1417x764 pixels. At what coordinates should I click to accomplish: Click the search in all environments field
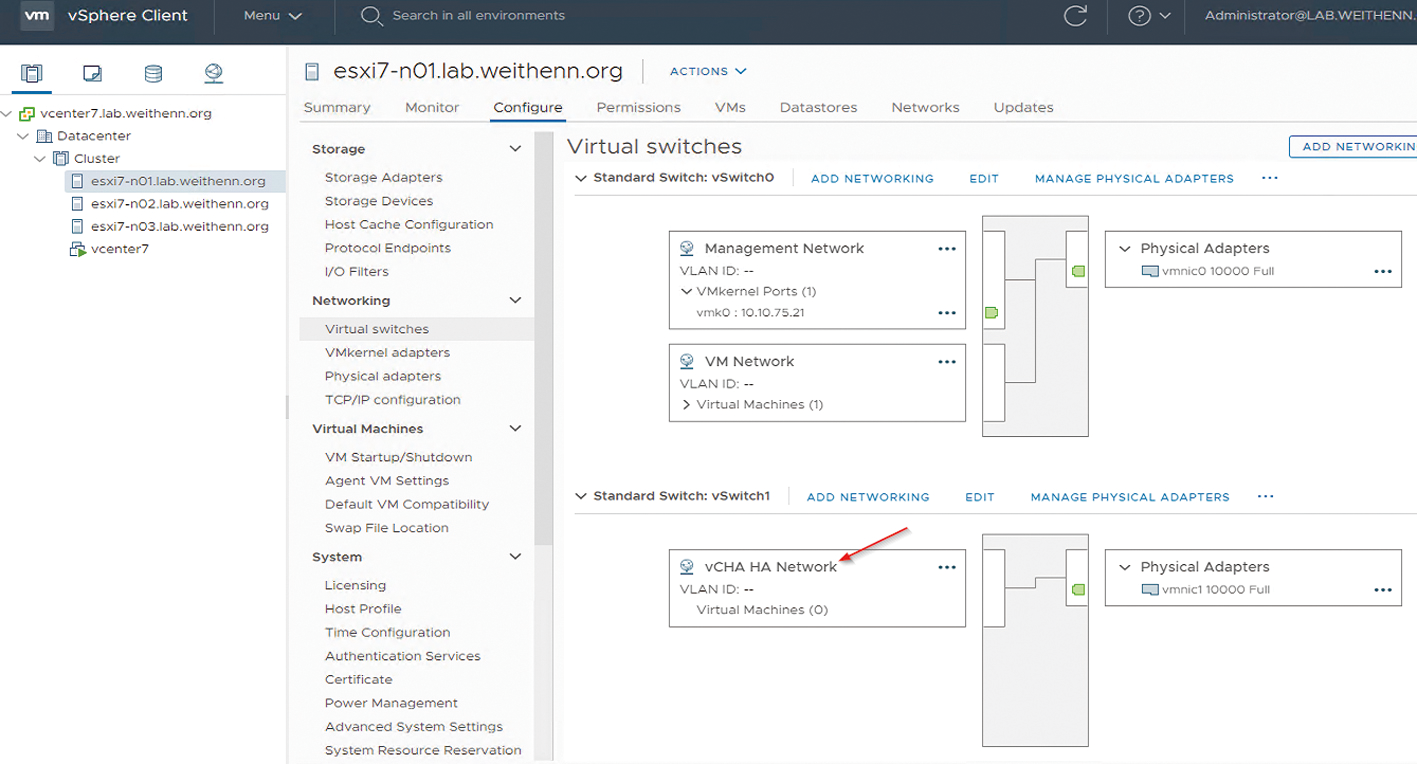[478, 16]
